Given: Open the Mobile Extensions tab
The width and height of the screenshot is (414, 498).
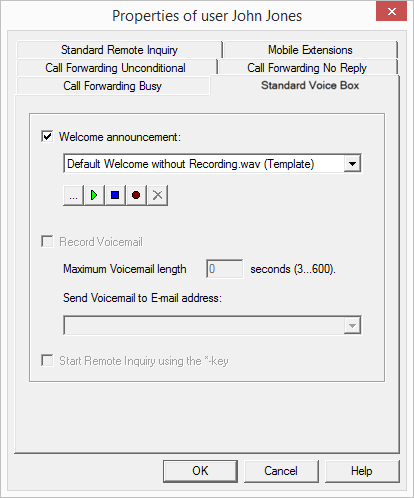Looking at the screenshot, I should pos(310,50).
